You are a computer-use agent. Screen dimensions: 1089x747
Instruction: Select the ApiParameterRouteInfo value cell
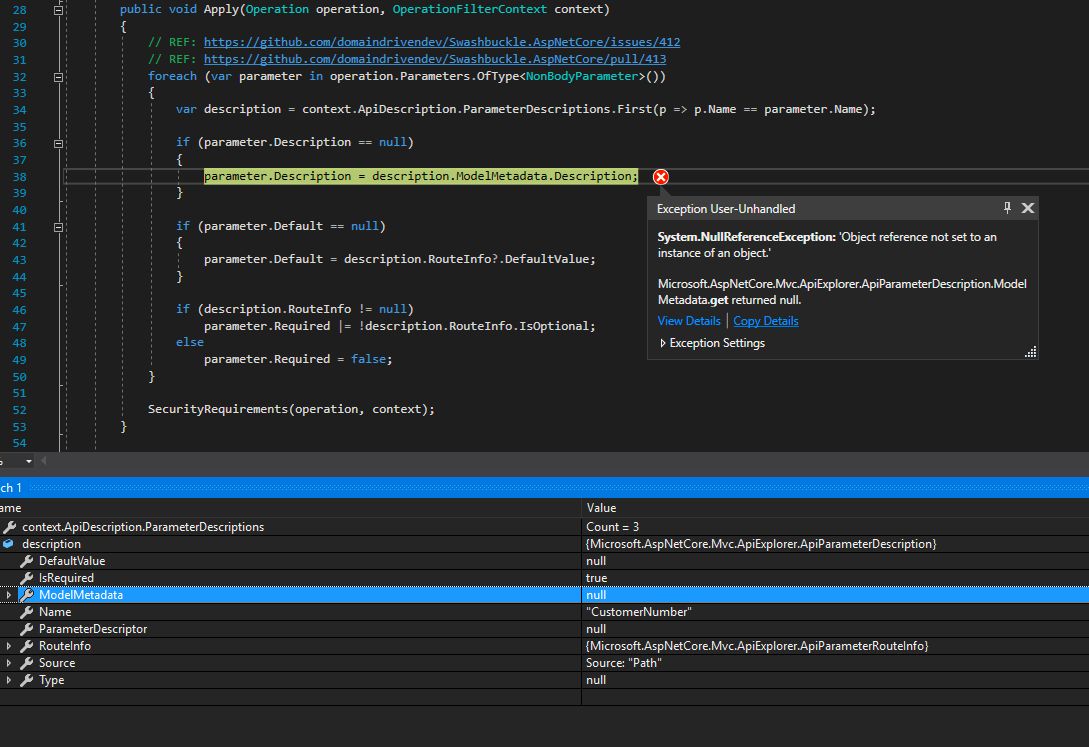[835, 646]
